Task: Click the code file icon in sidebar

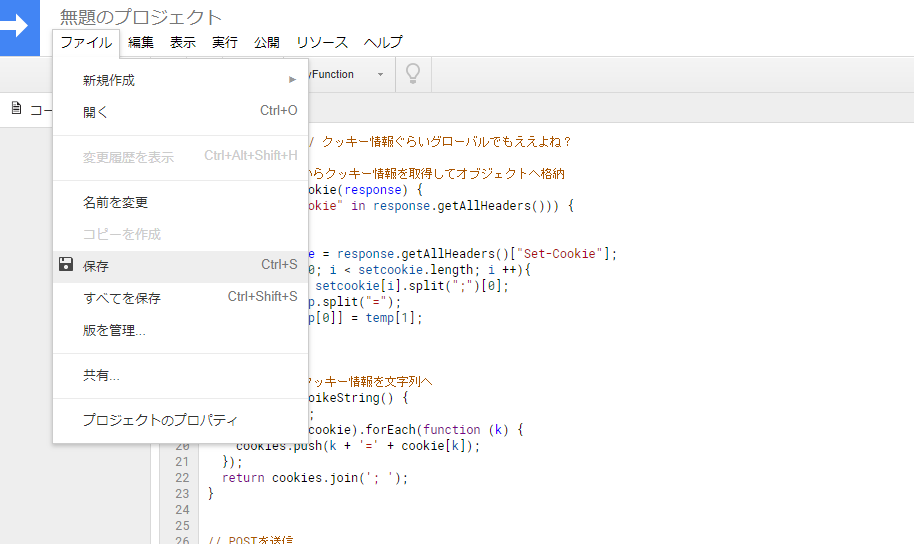Action: (16, 109)
